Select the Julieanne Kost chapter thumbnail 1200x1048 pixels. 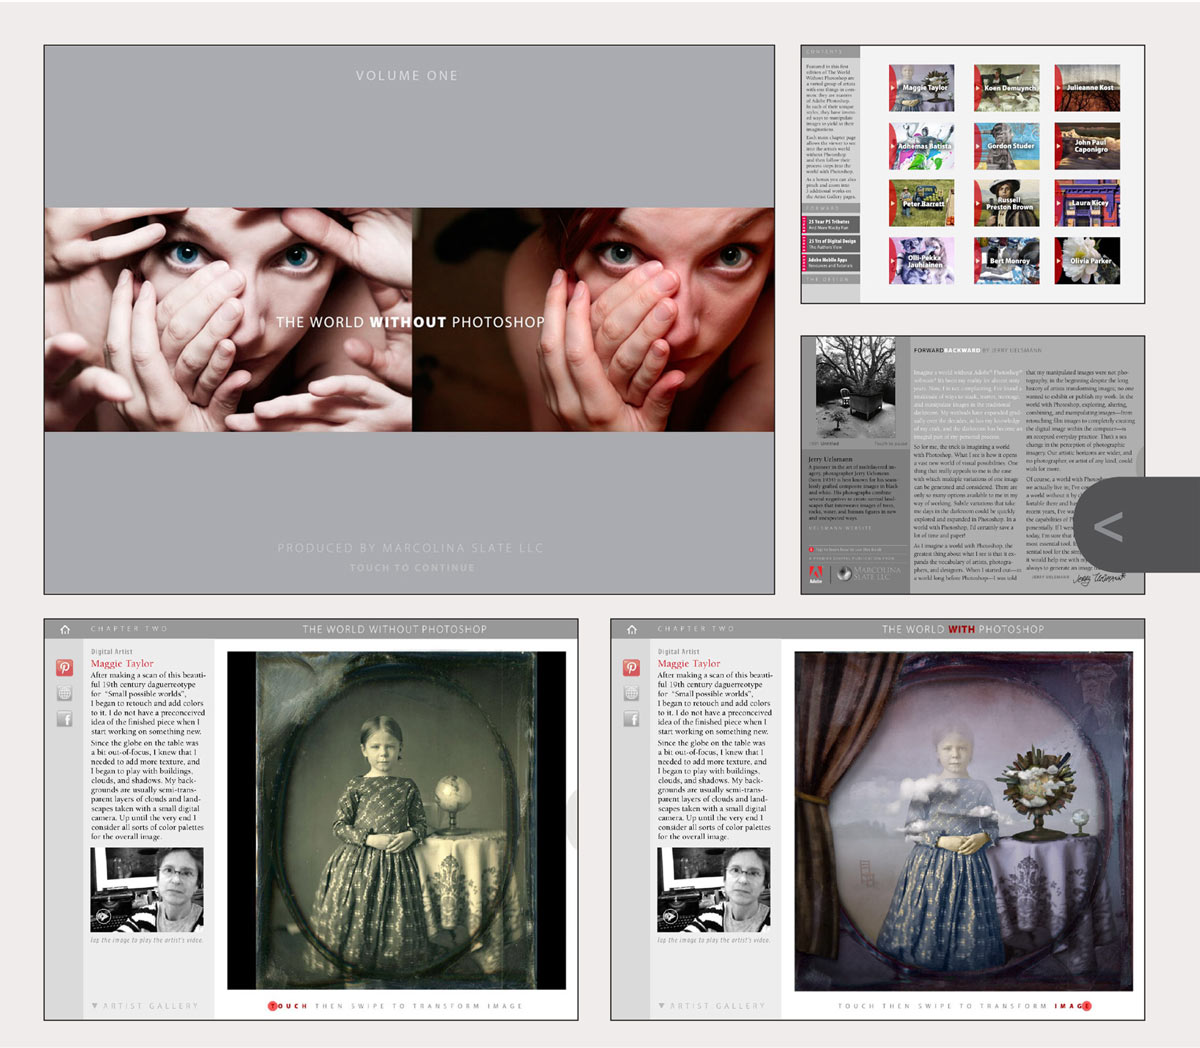pos(1087,88)
